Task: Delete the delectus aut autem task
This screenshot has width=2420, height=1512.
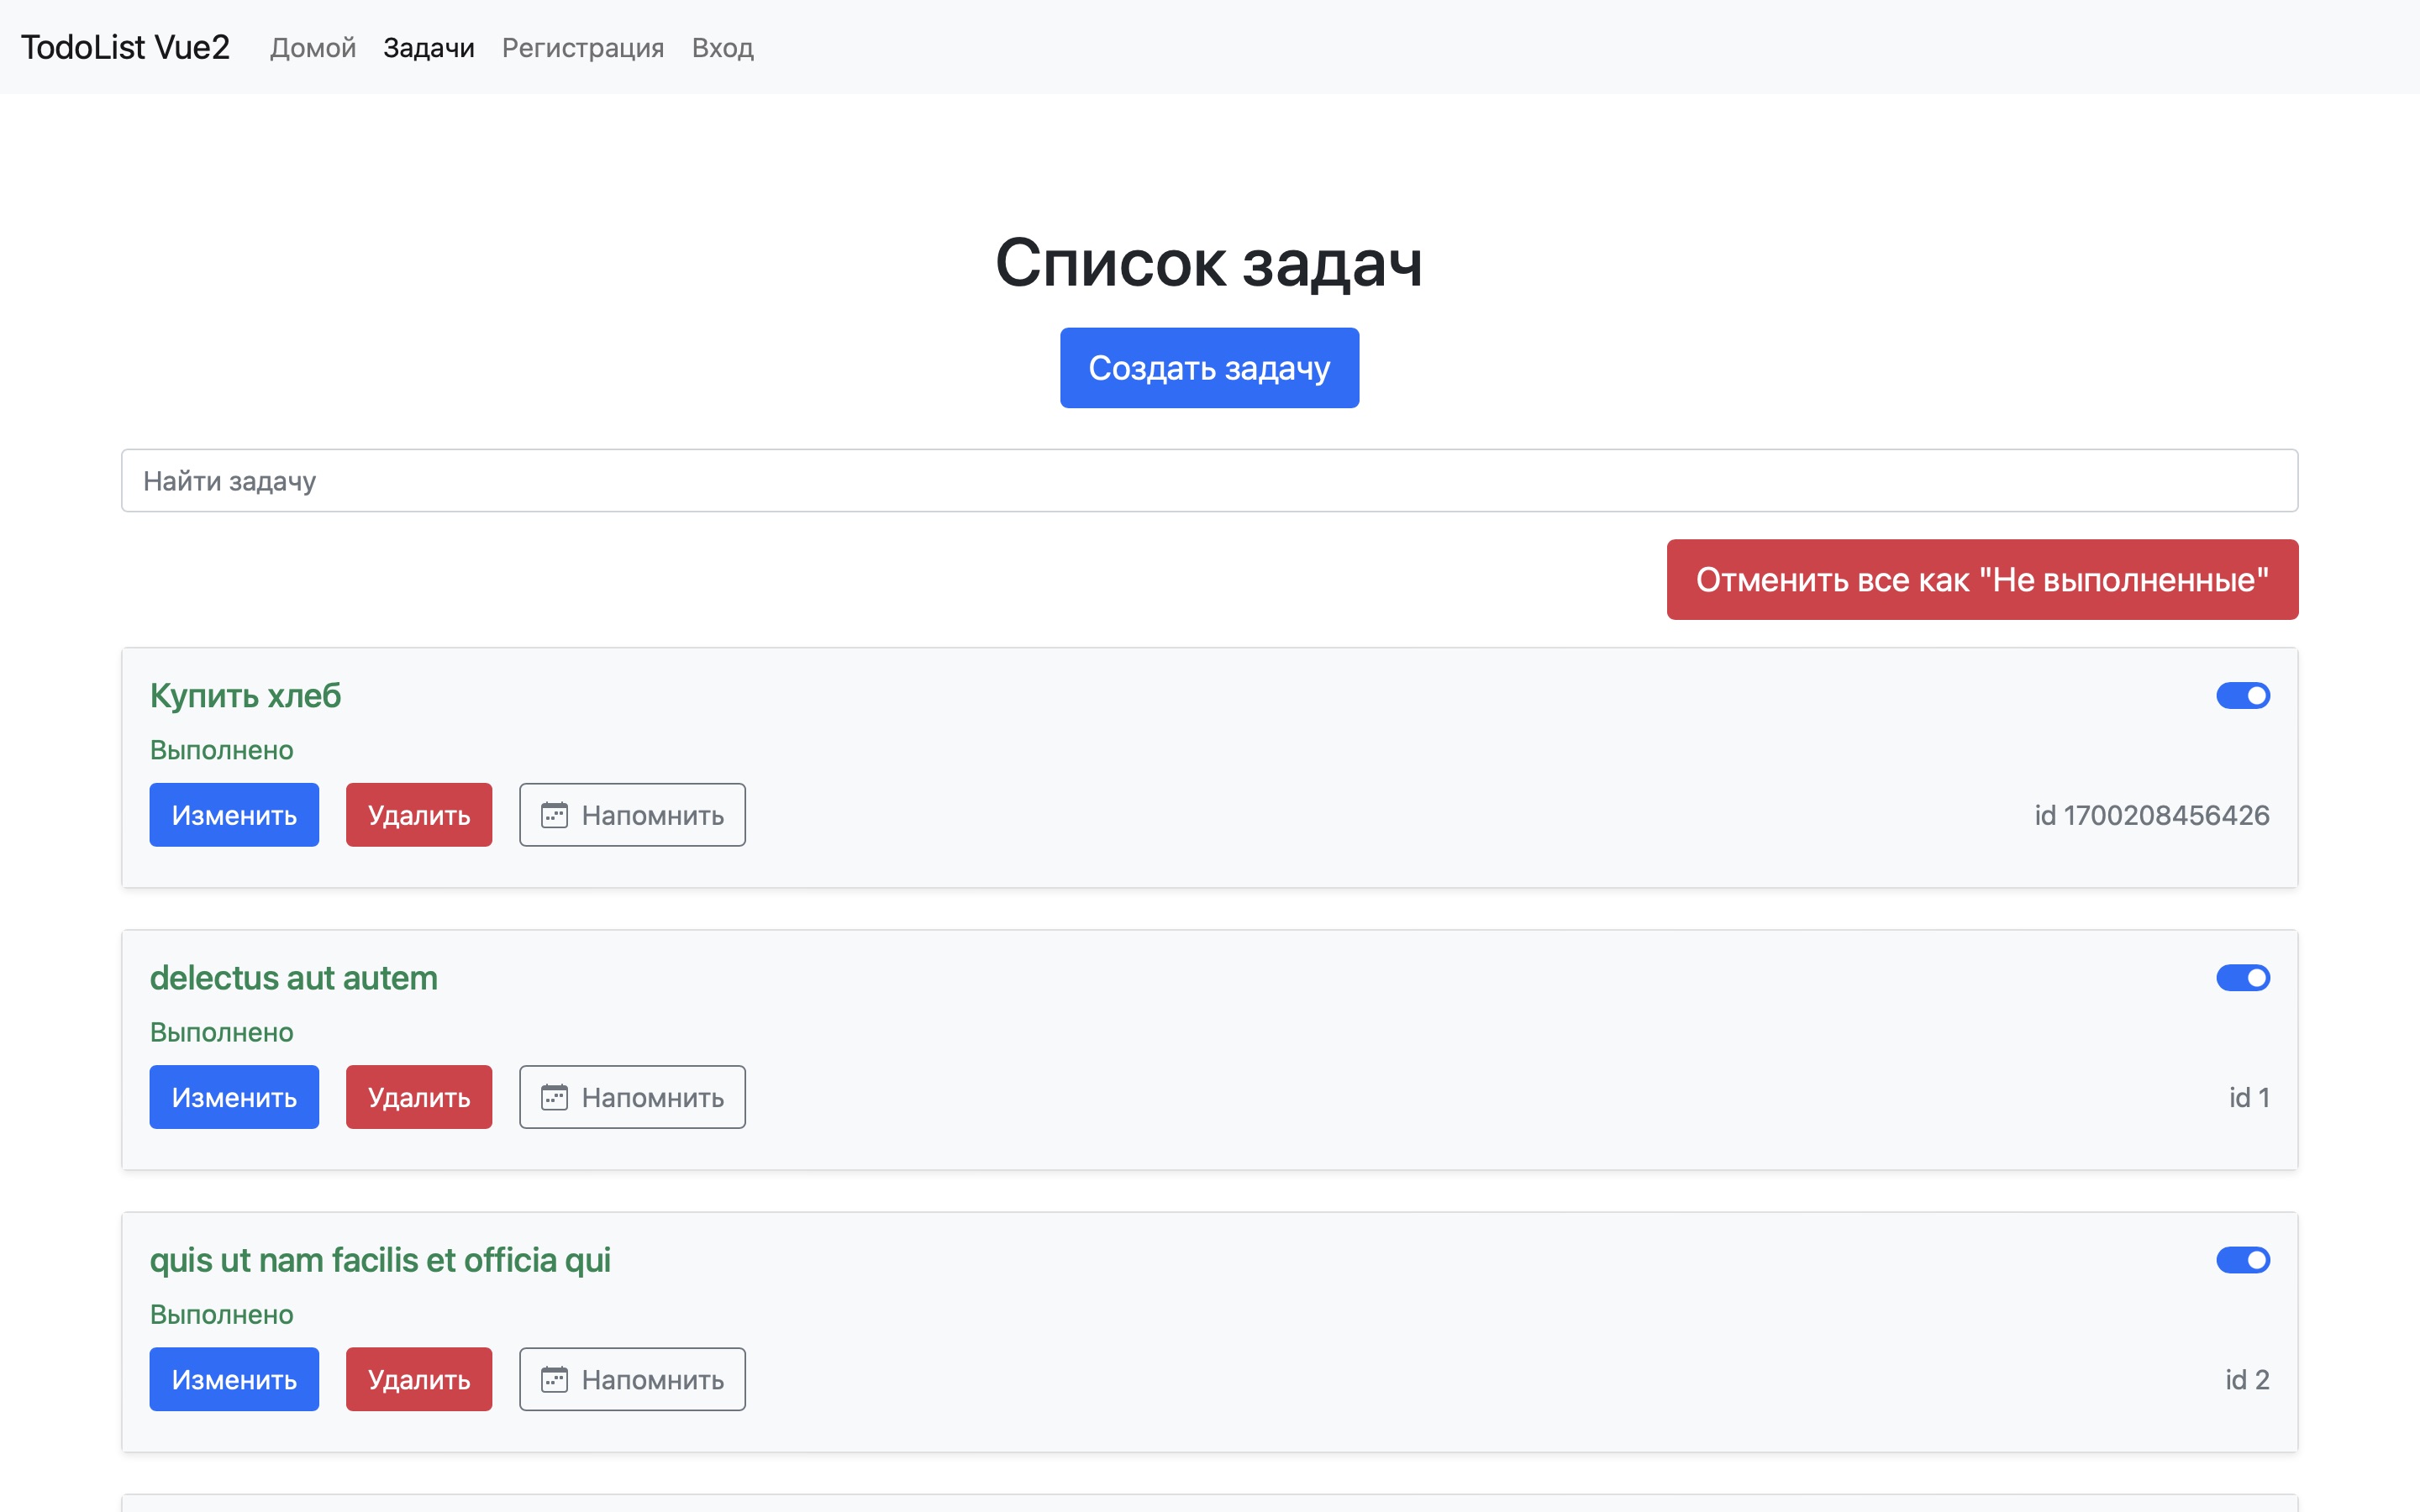Action: point(419,1097)
